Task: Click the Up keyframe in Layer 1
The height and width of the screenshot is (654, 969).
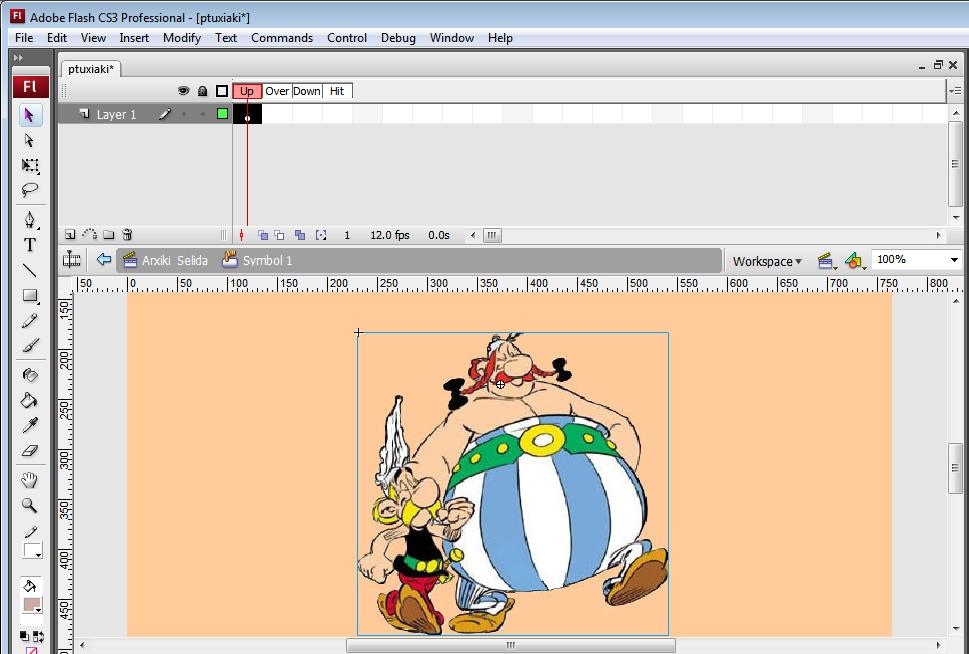Action: point(247,114)
